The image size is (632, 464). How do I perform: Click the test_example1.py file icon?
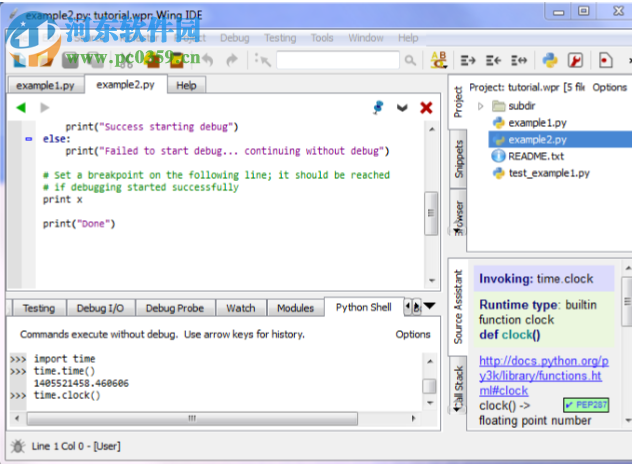[499, 173]
